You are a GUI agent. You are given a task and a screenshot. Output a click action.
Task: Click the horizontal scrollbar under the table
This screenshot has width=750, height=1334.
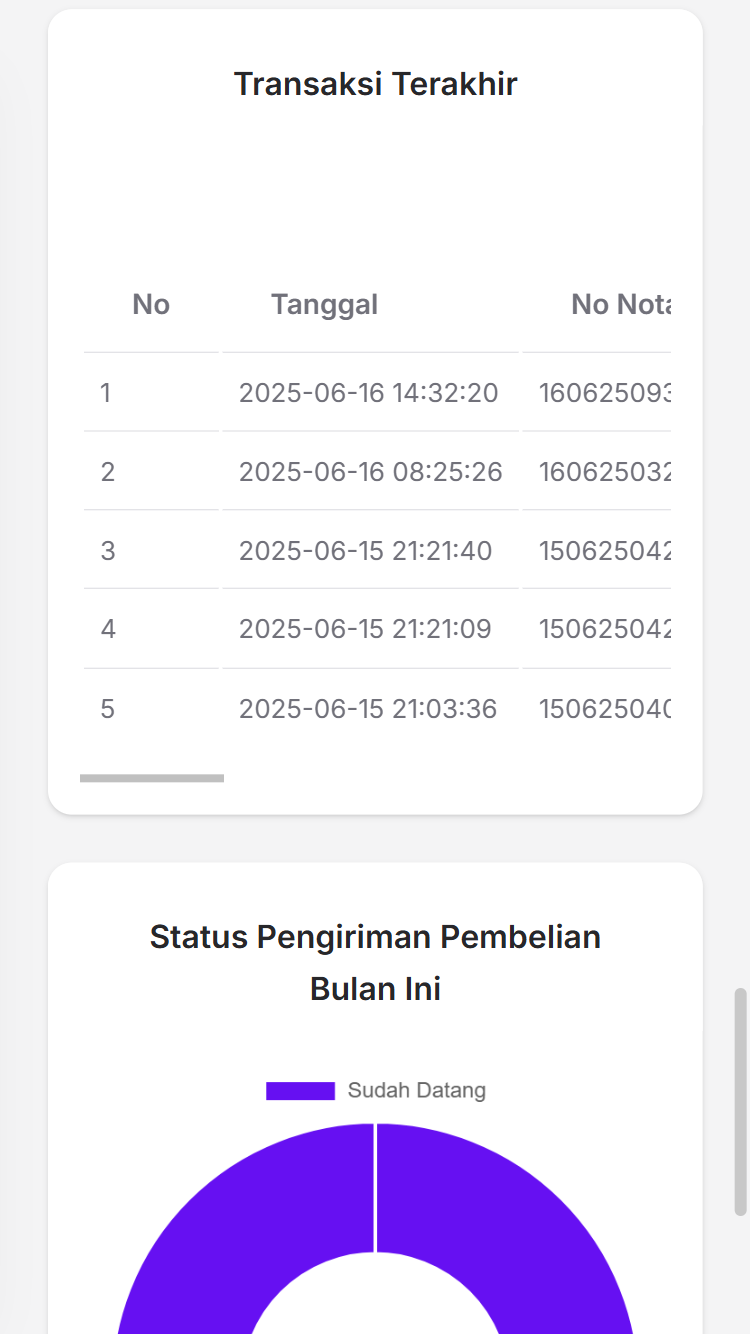pos(152,778)
